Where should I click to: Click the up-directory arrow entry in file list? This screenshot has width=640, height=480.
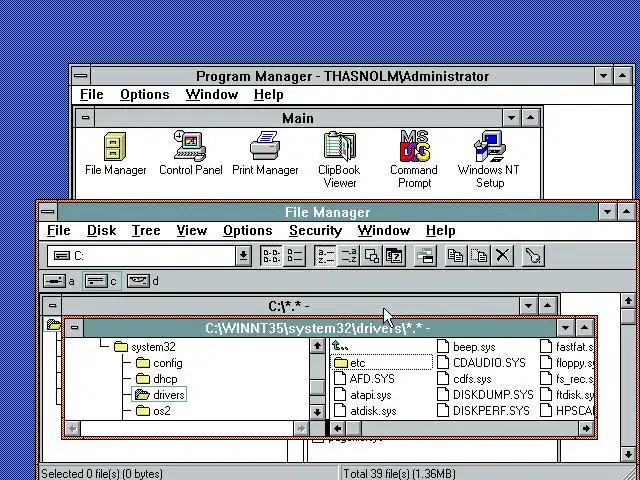(340, 346)
